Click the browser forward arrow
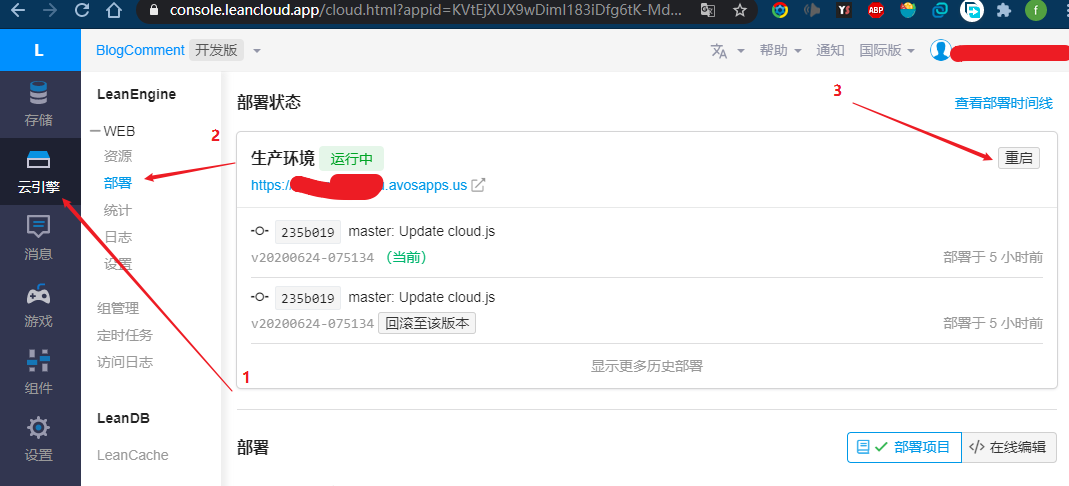Viewport: 1069px width, 486px height. pos(50,10)
